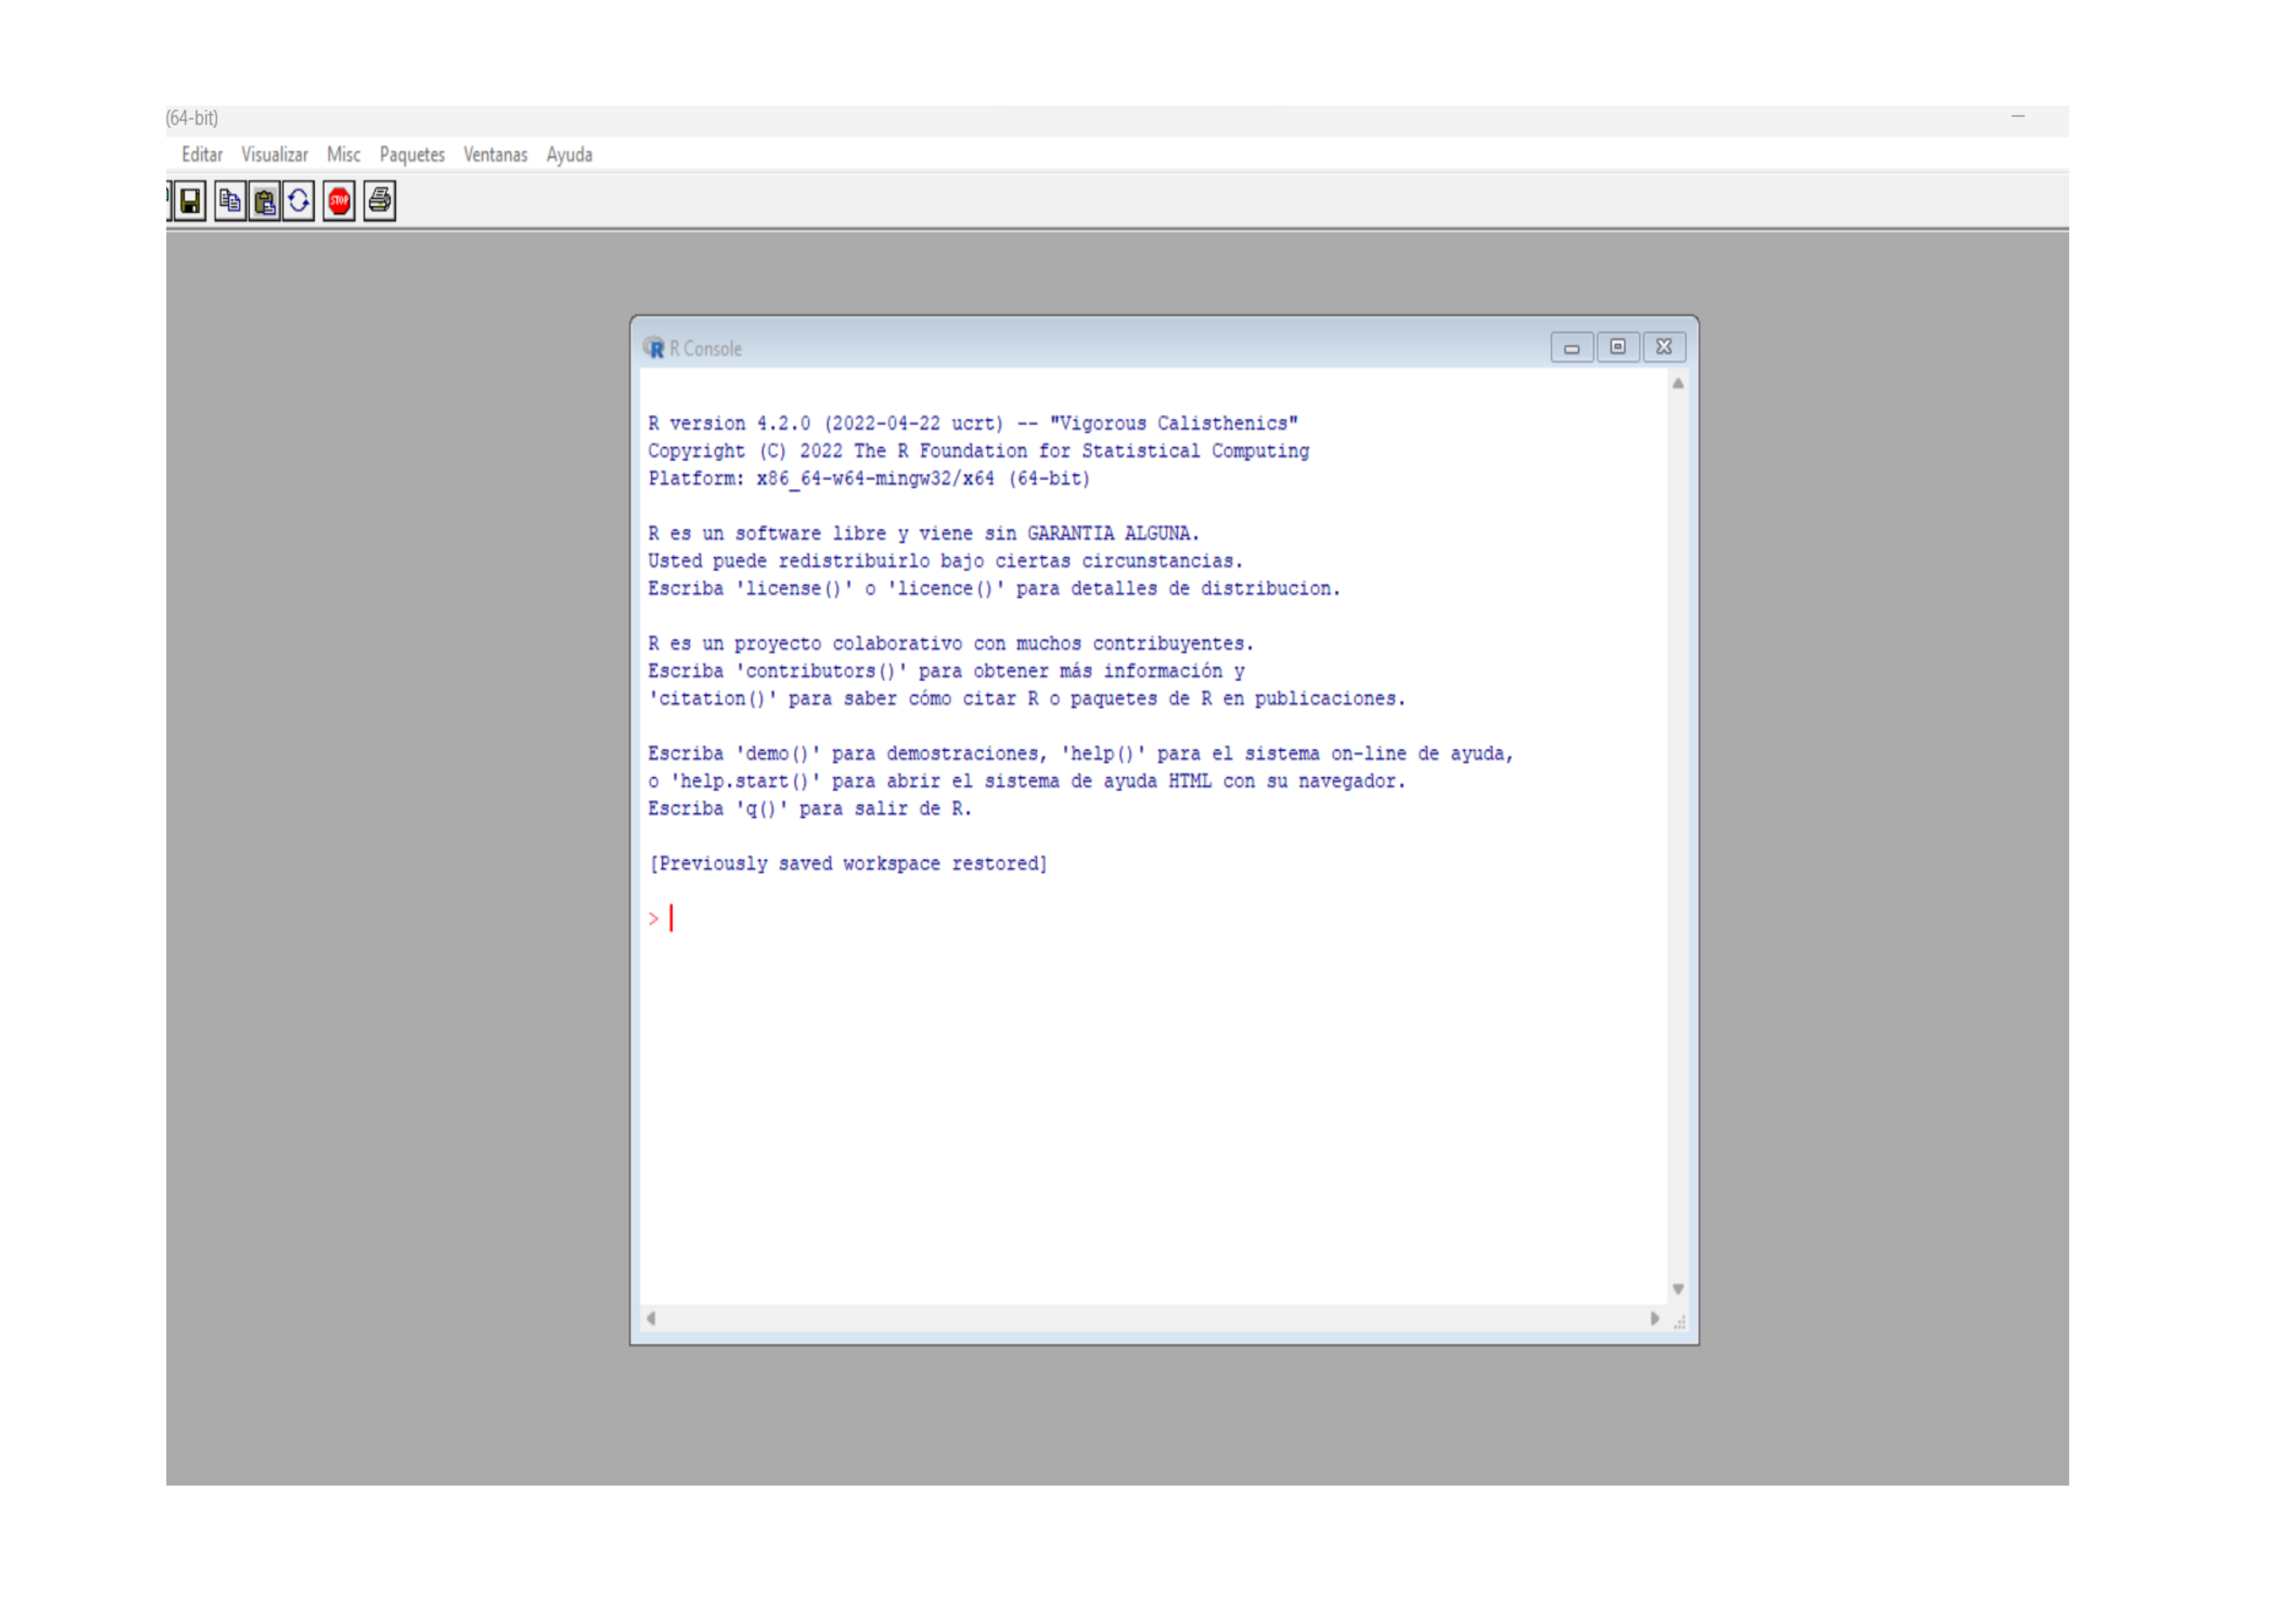2290x1624 pixels.
Task: Click the Copy and Paste arrows icon
Action: click(298, 201)
